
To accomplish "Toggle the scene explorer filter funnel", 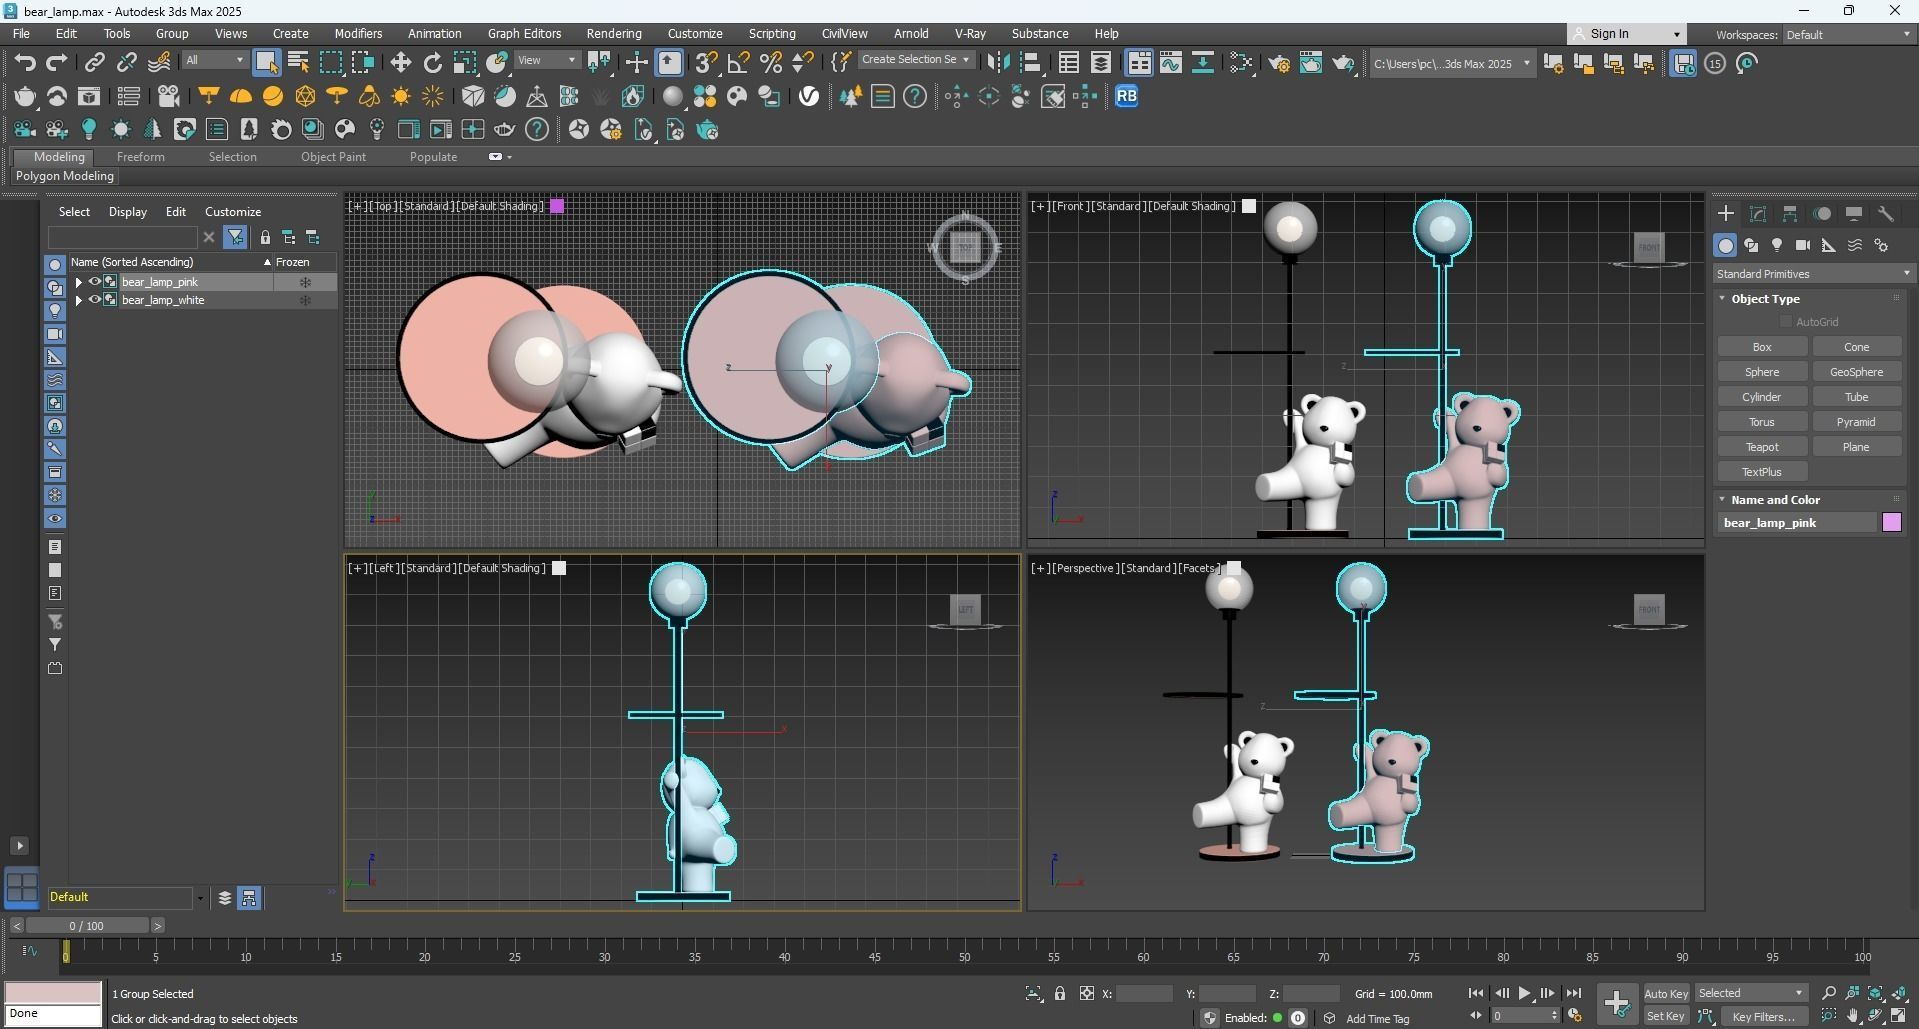I will (x=235, y=237).
